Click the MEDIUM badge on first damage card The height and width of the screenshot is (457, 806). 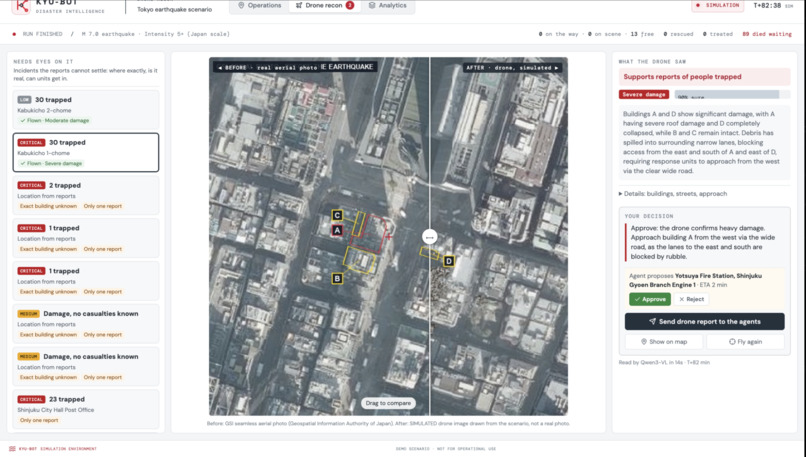click(28, 314)
